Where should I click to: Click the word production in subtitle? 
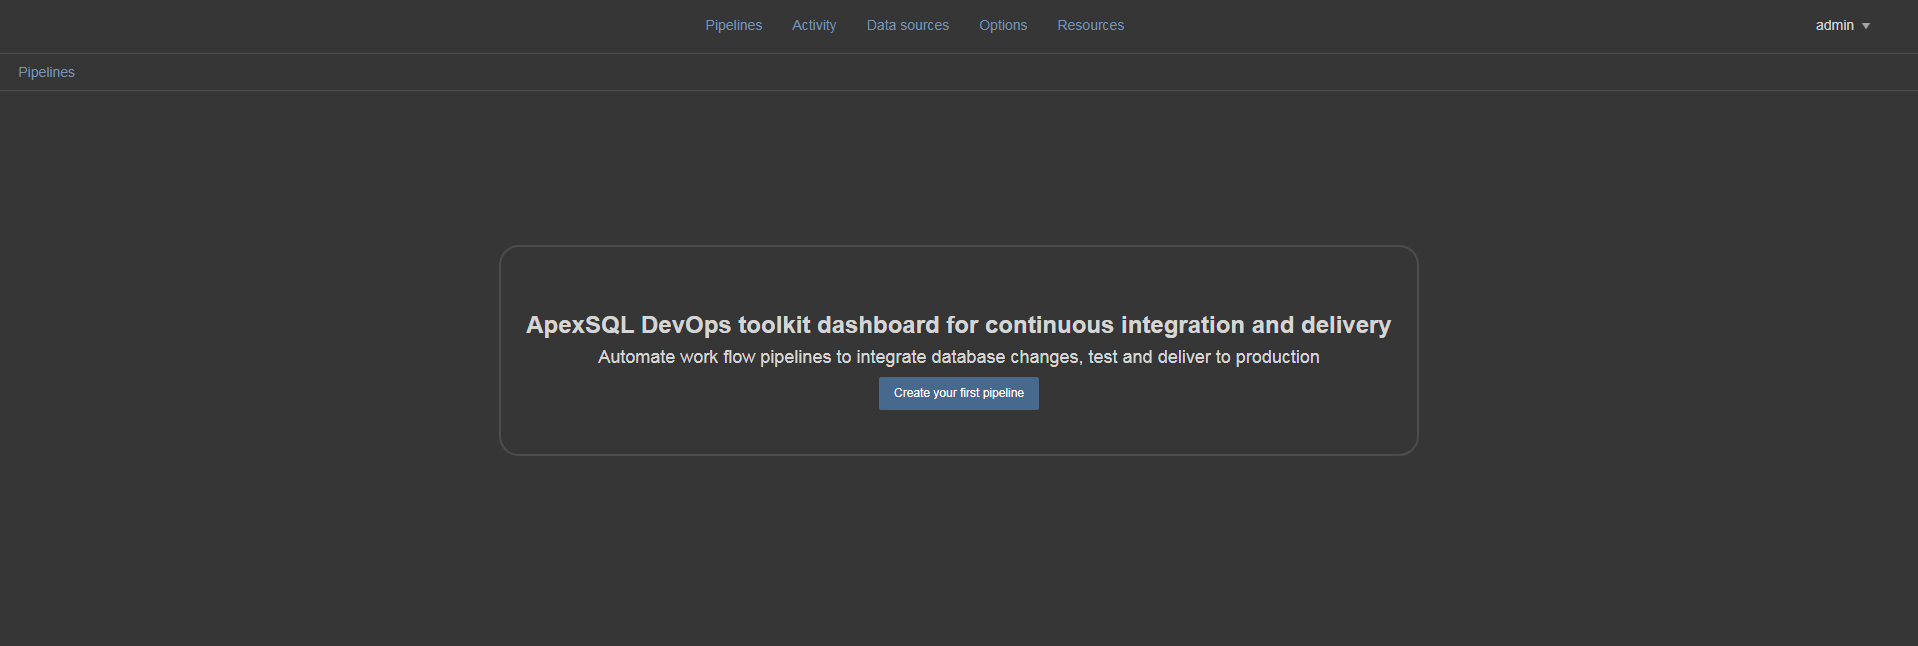[x=1277, y=357]
